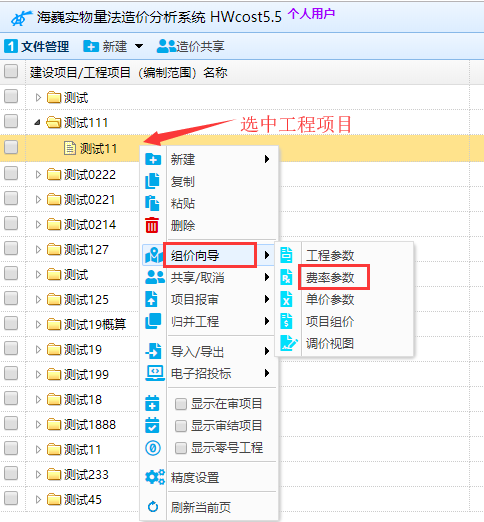
Task: Select 费率参数 in the submenu
Action: coord(330,277)
